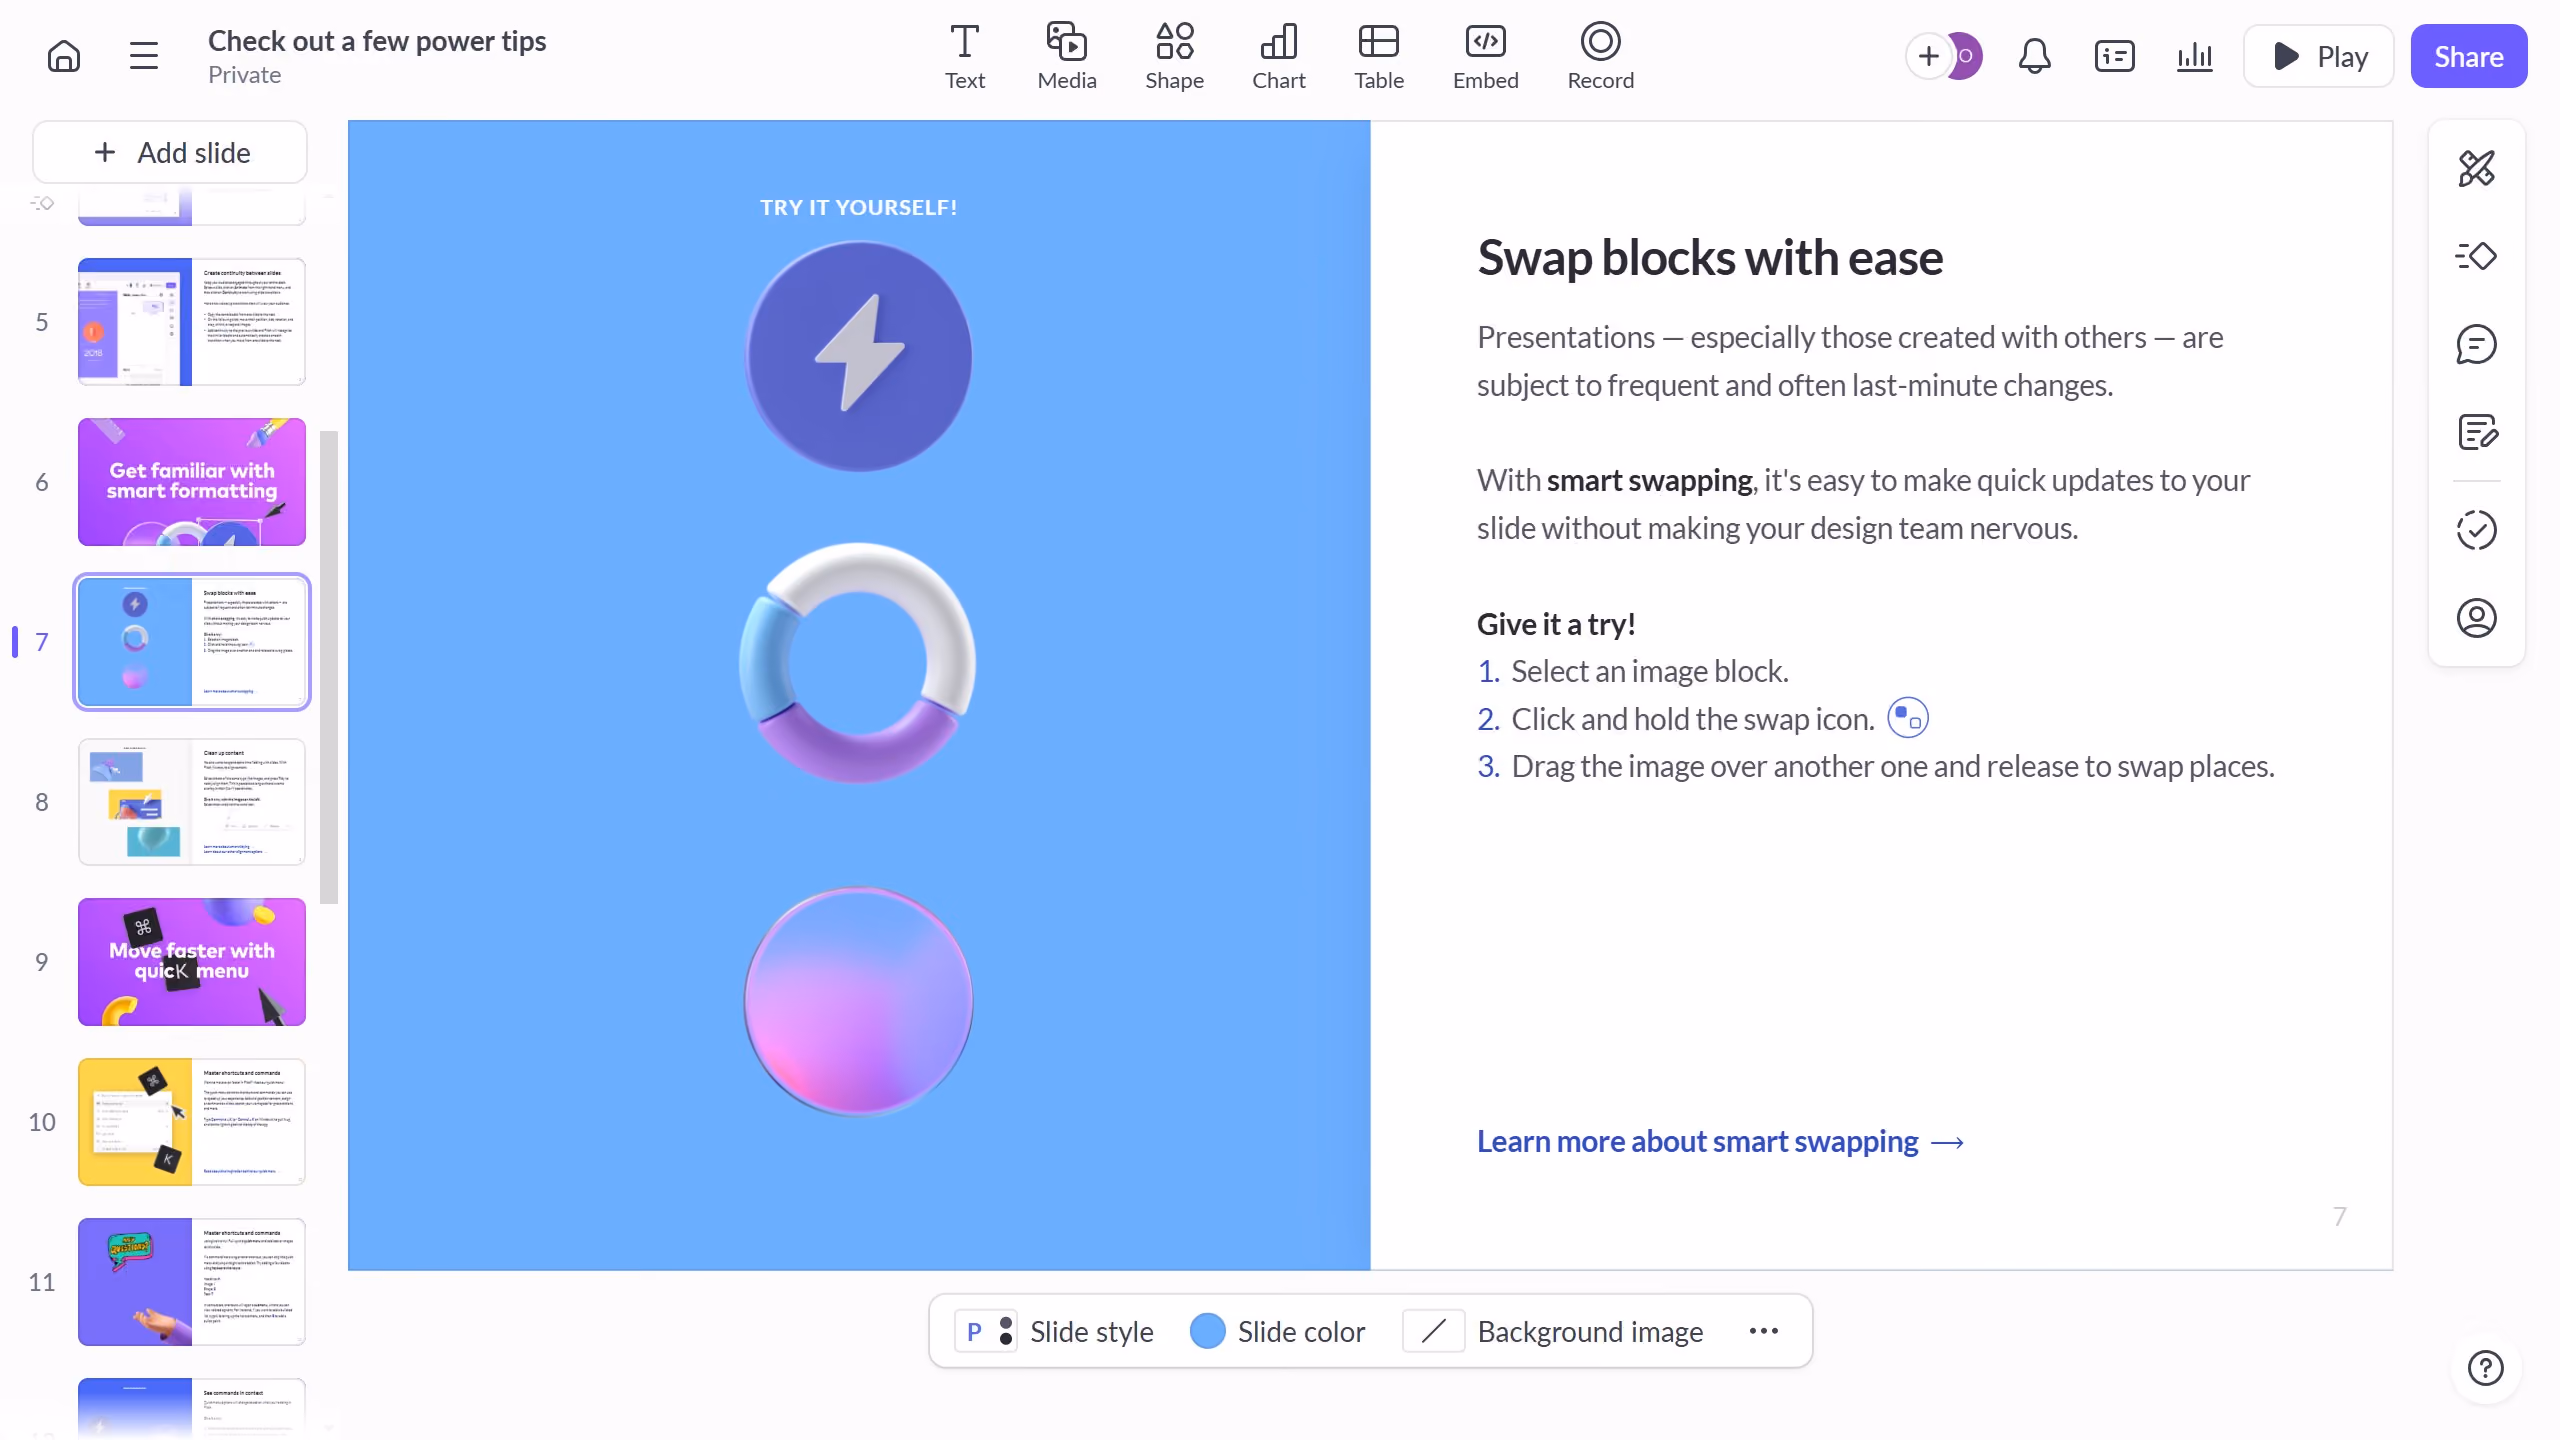Open more slide options ellipsis
The width and height of the screenshot is (2560, 1440).
(x=1764, y=1331)
